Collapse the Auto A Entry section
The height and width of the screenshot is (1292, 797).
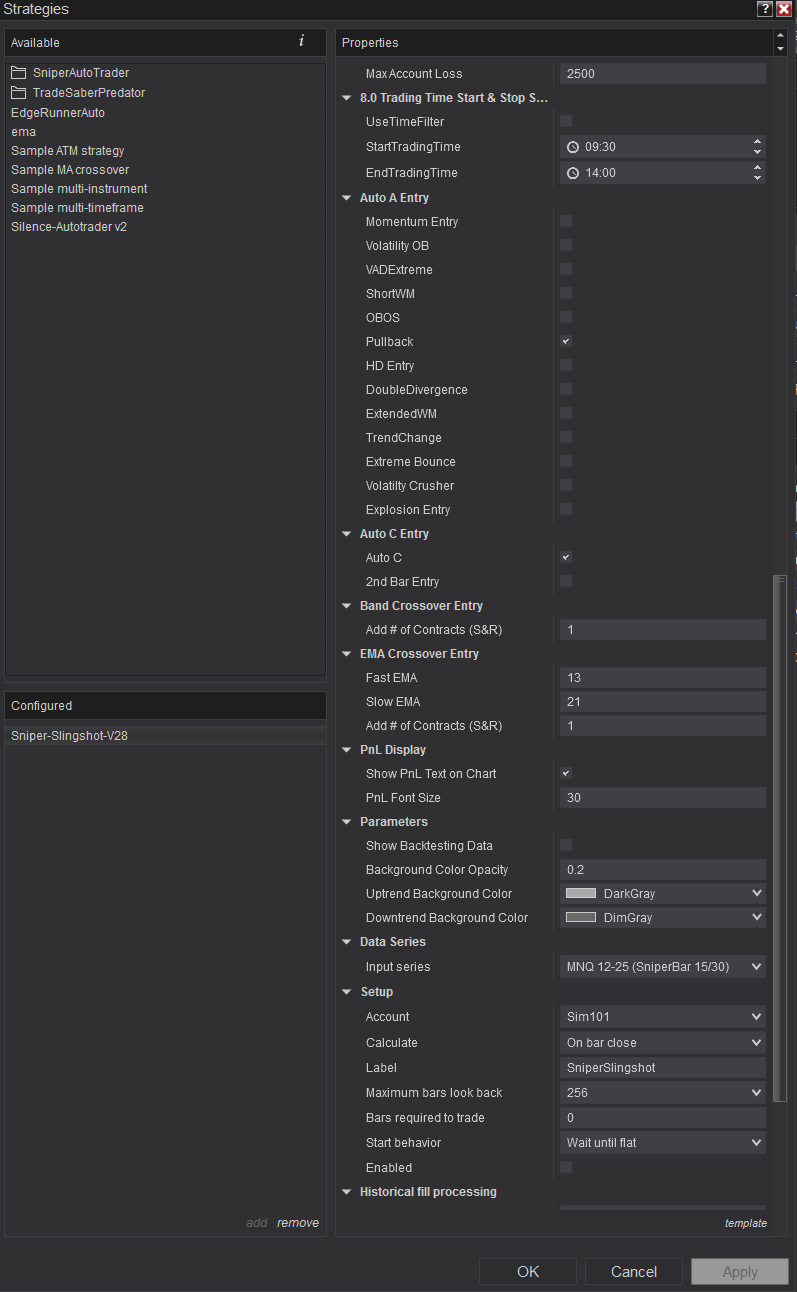pos(347,198)
